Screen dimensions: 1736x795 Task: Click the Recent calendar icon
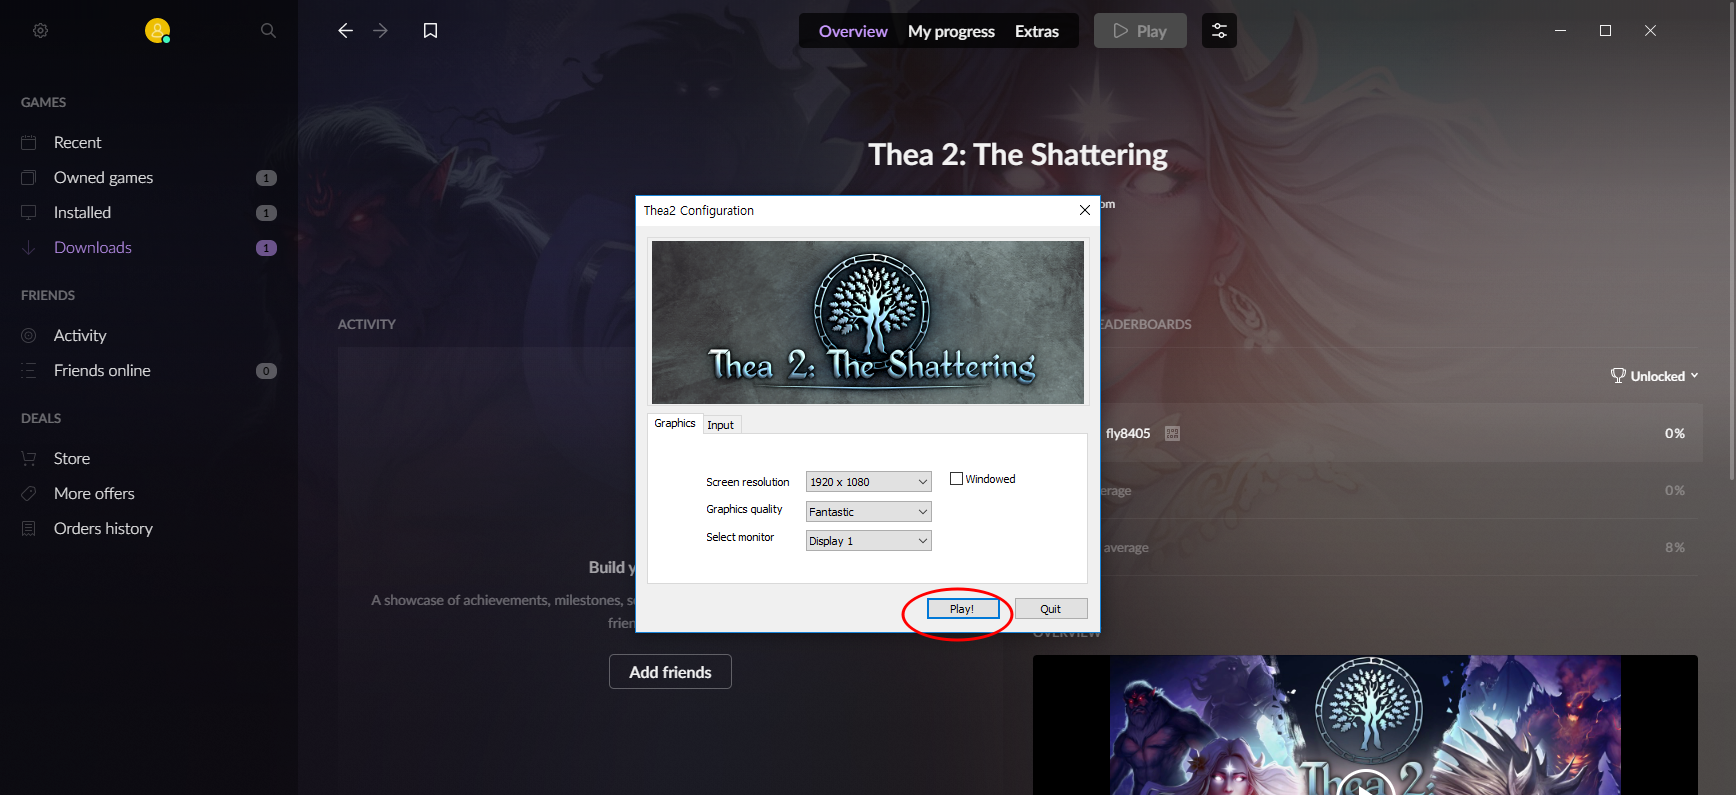[x=29, y=143]
